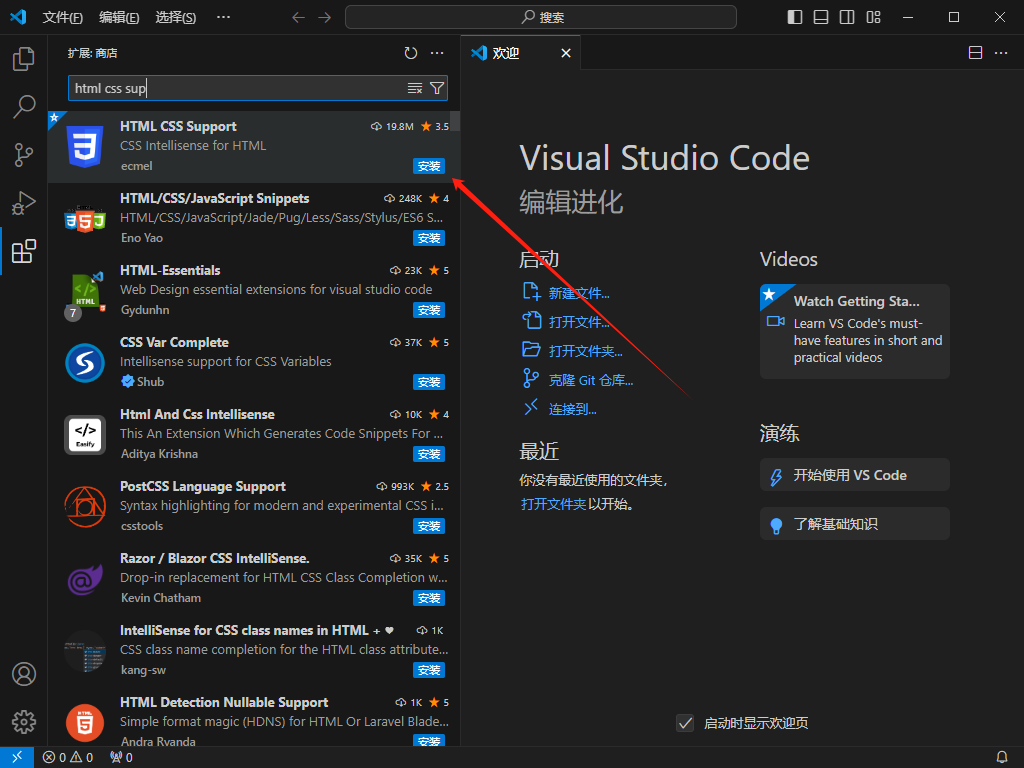Click the title bar 搜索 command center

click(x=541, y=17)
